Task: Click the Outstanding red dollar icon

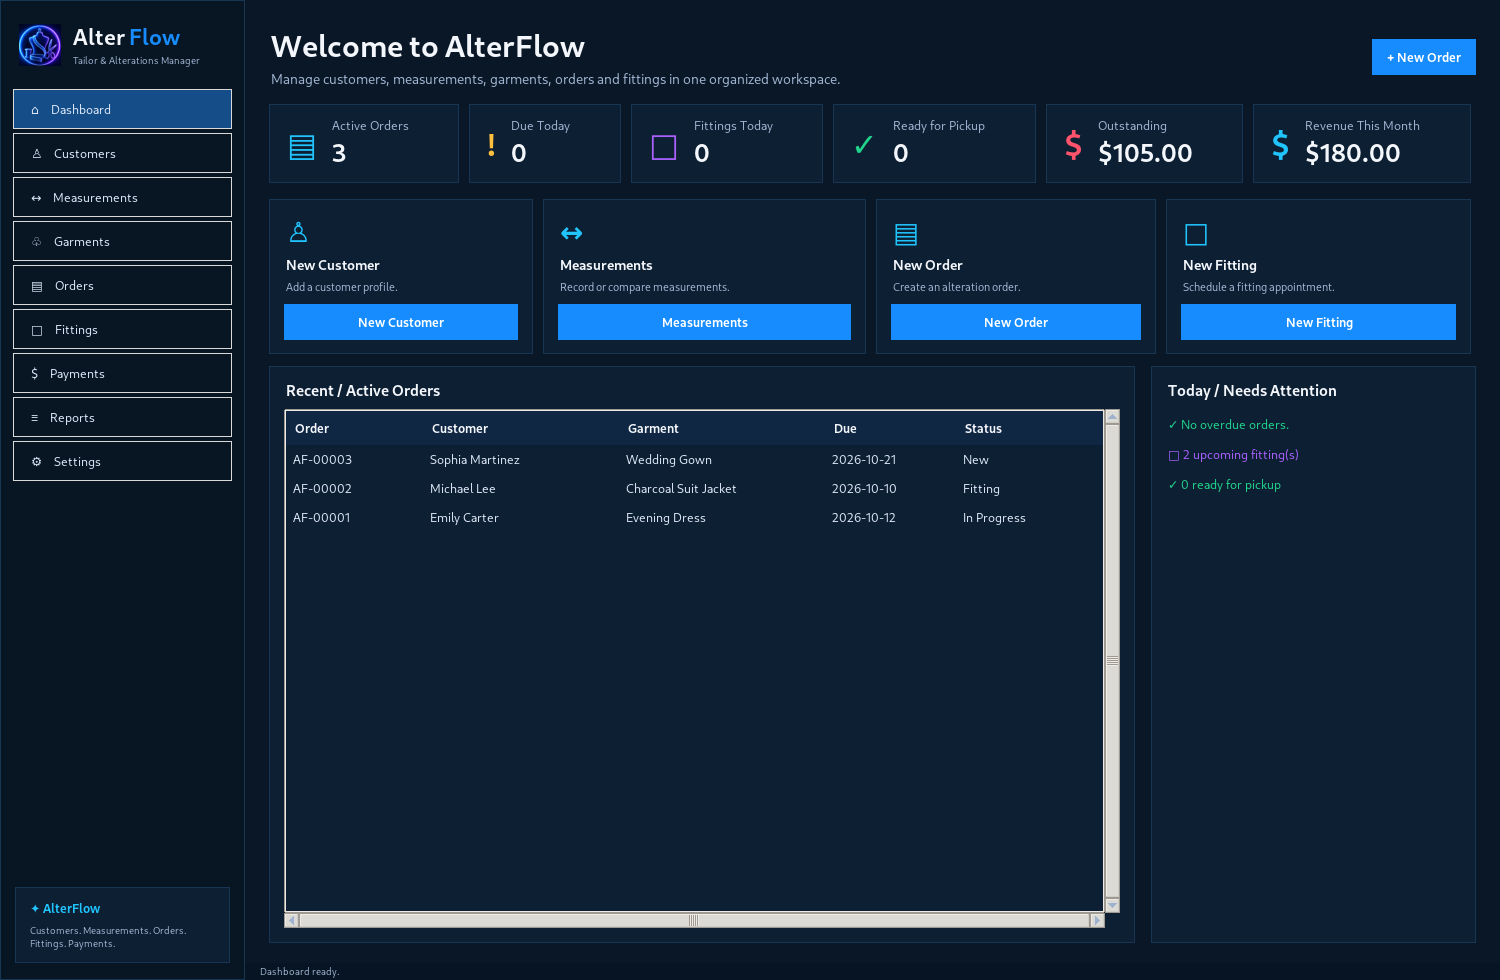Action: coord(1073,145)
